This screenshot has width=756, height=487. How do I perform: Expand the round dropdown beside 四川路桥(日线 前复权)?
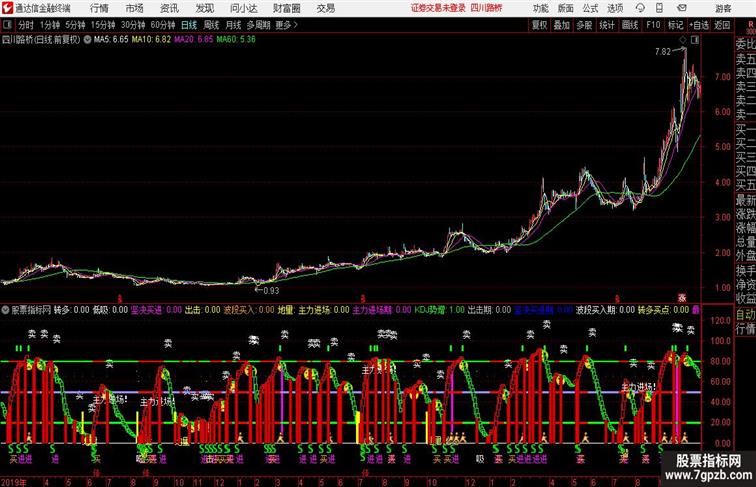pos(87,40)
